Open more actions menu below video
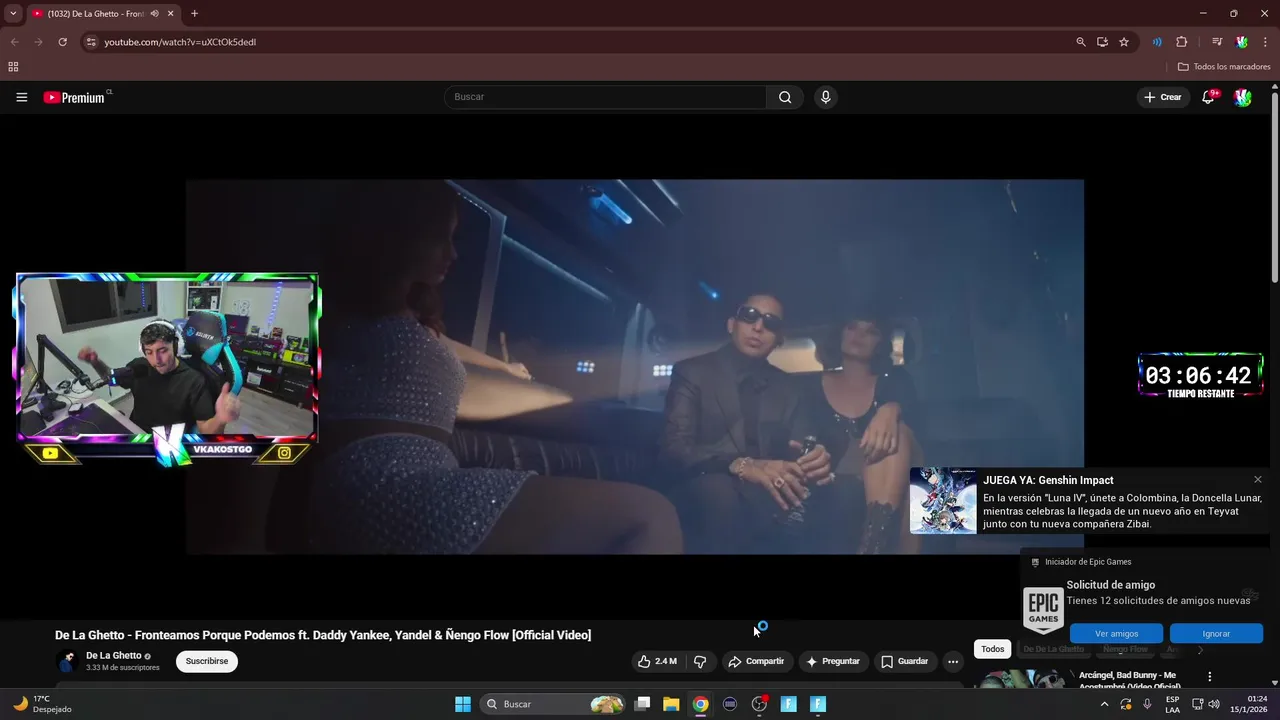This screenshot has width=1280, height=720. 953,661
